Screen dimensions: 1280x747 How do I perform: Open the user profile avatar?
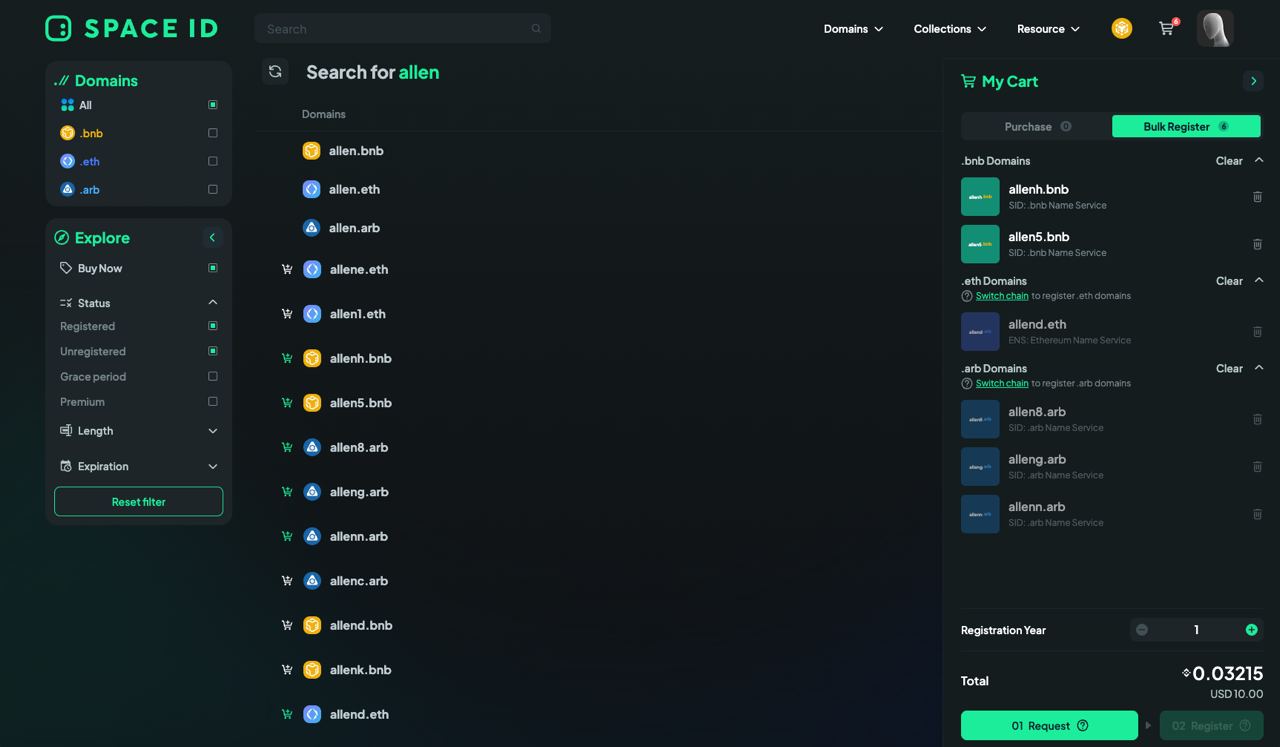pyautogui.click(x=1215, y=29)
